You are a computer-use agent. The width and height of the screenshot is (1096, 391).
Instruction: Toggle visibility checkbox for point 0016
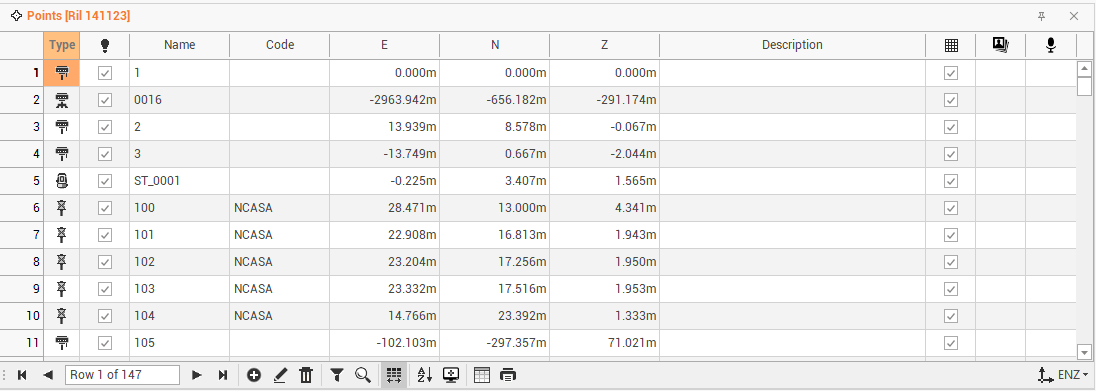105,100
